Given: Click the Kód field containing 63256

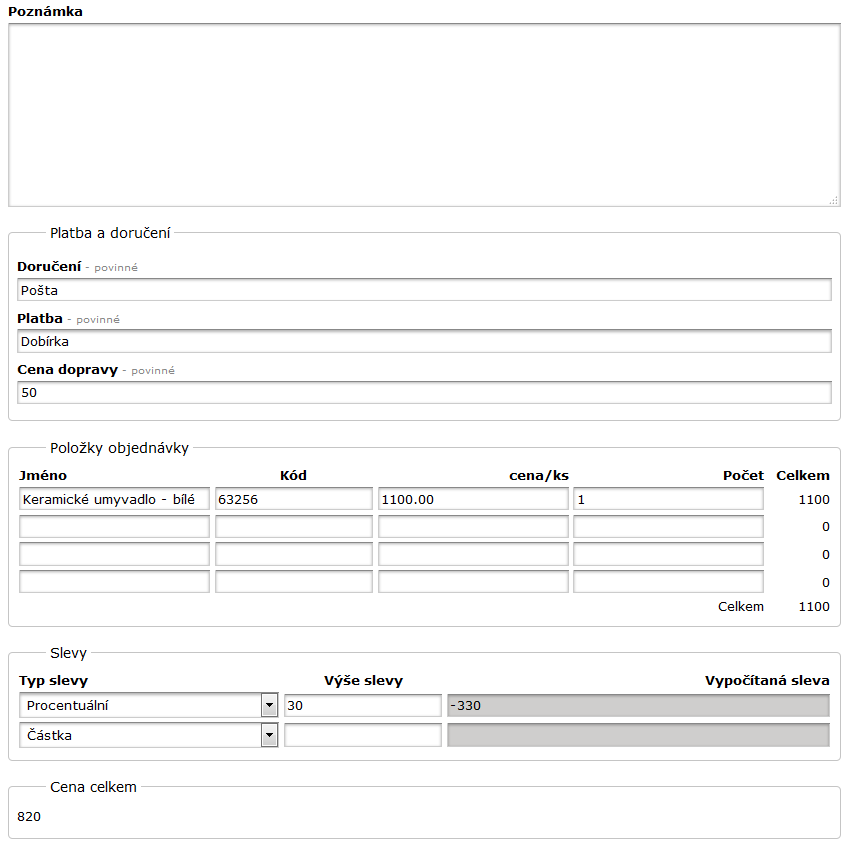Looking at the screenshot, I should 293,499.
